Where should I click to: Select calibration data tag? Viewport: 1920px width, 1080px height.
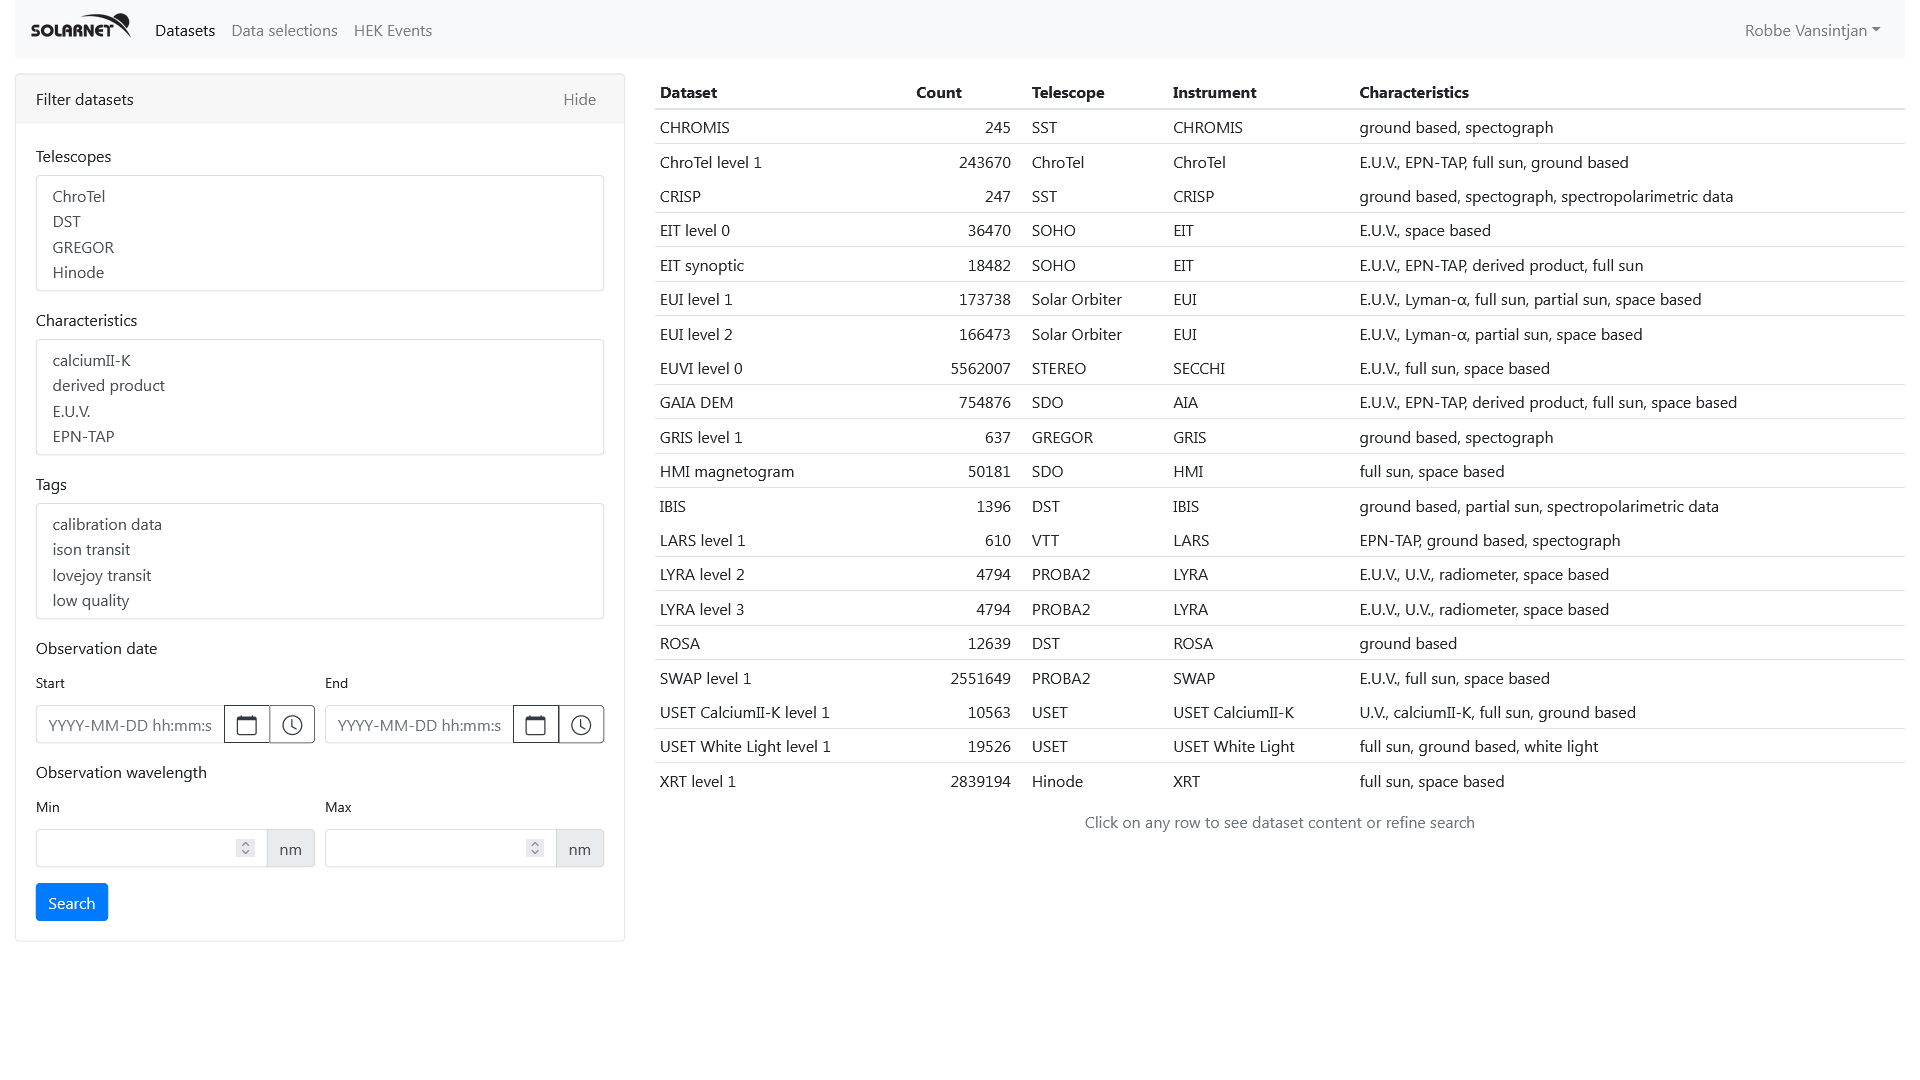(320, 524)
